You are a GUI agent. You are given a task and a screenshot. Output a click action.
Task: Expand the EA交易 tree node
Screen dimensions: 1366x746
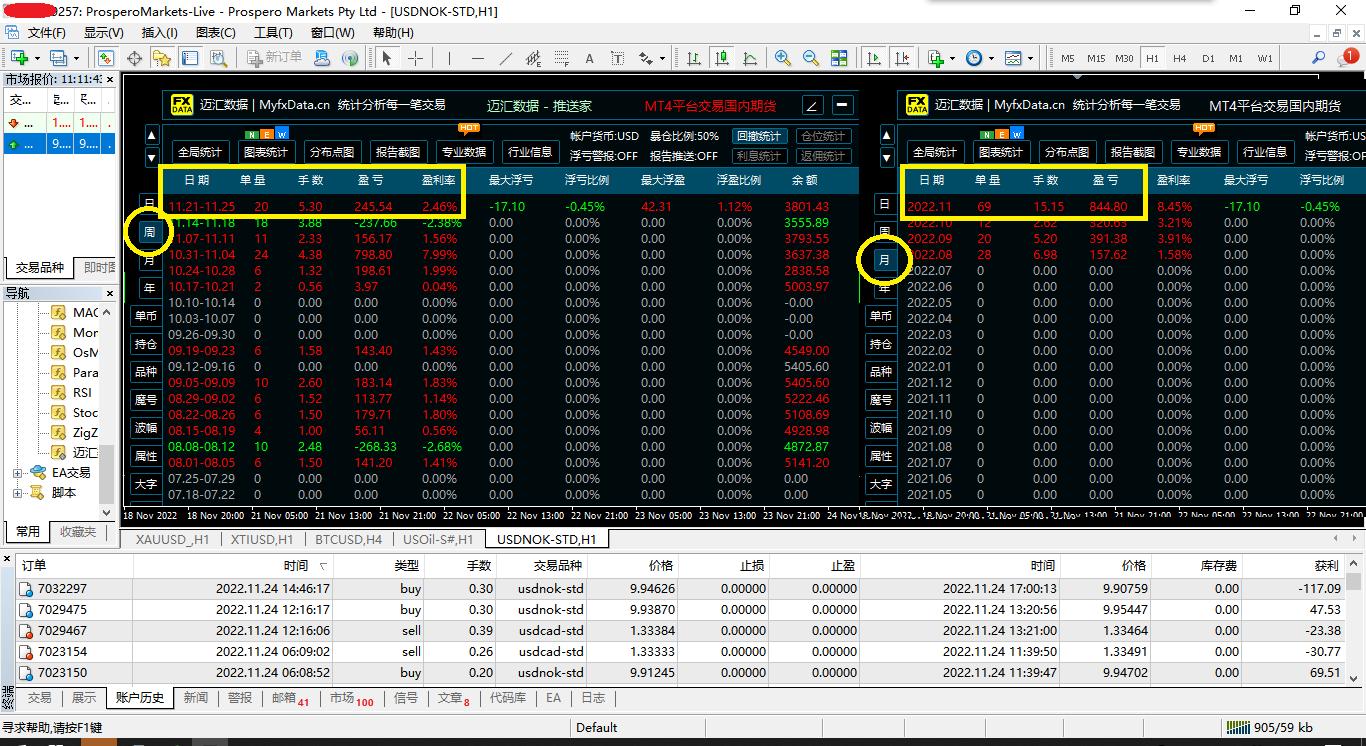click(18, 473)
